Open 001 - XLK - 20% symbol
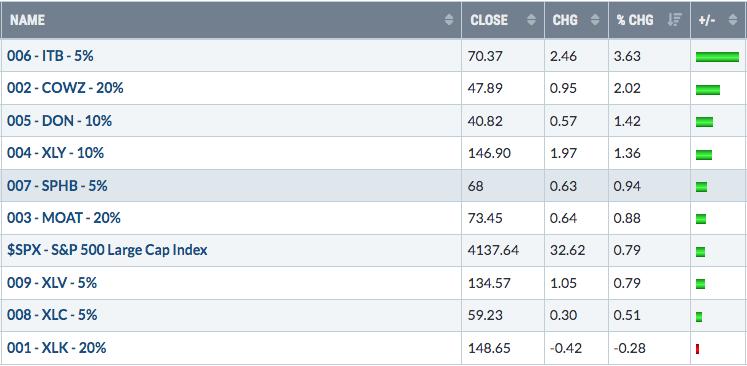 coord(57,347)
